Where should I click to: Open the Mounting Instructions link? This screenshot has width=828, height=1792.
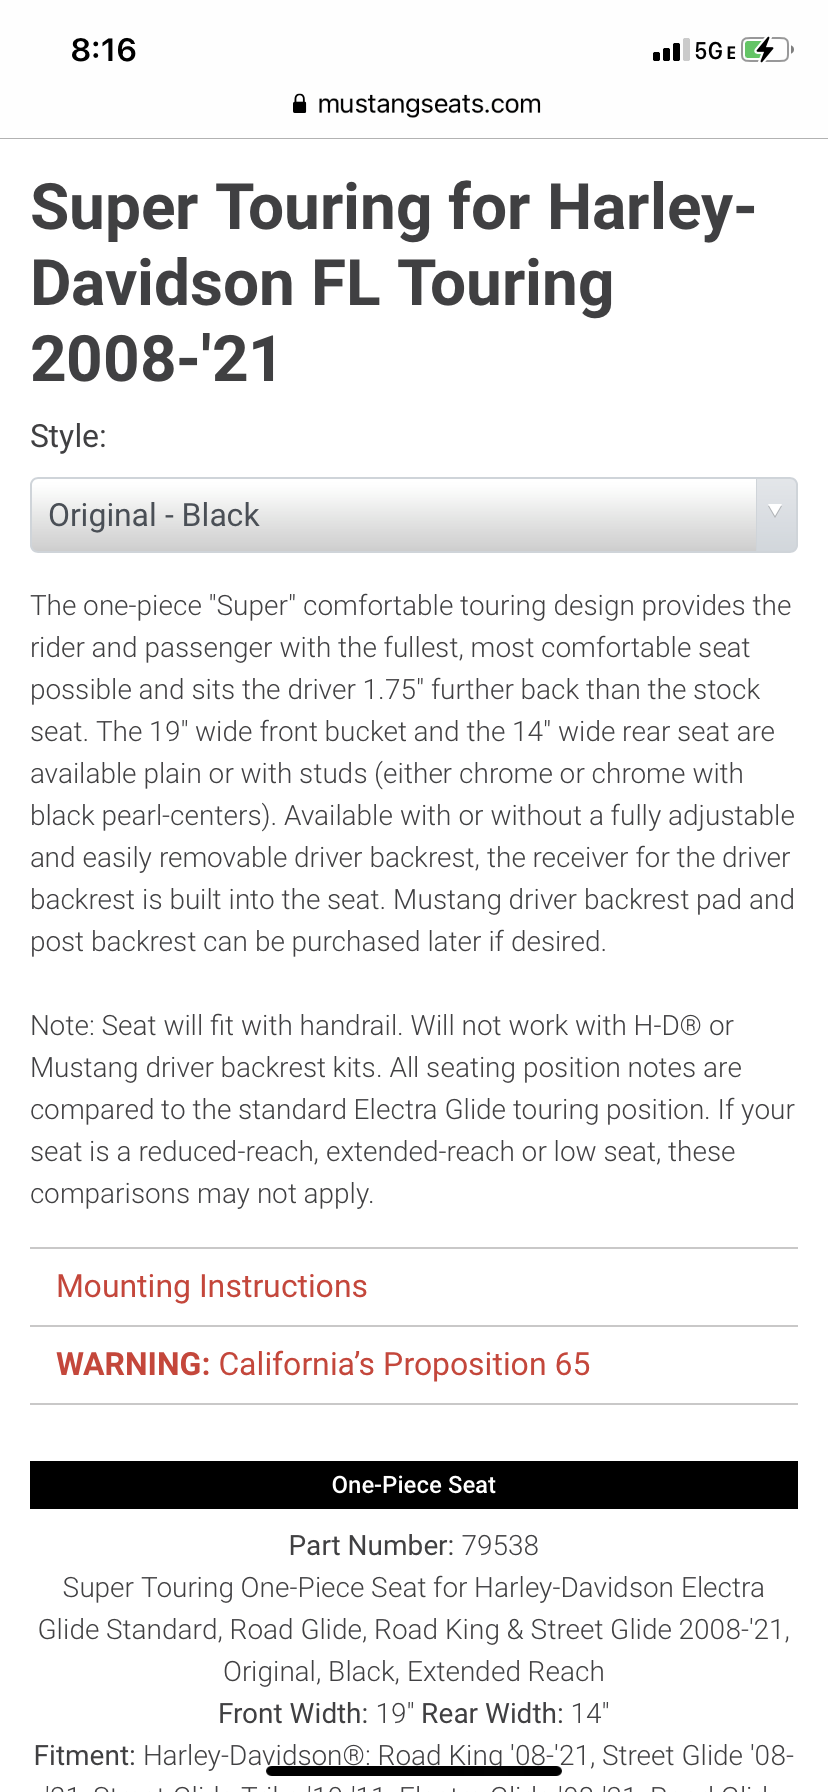tap(212, 1286)
